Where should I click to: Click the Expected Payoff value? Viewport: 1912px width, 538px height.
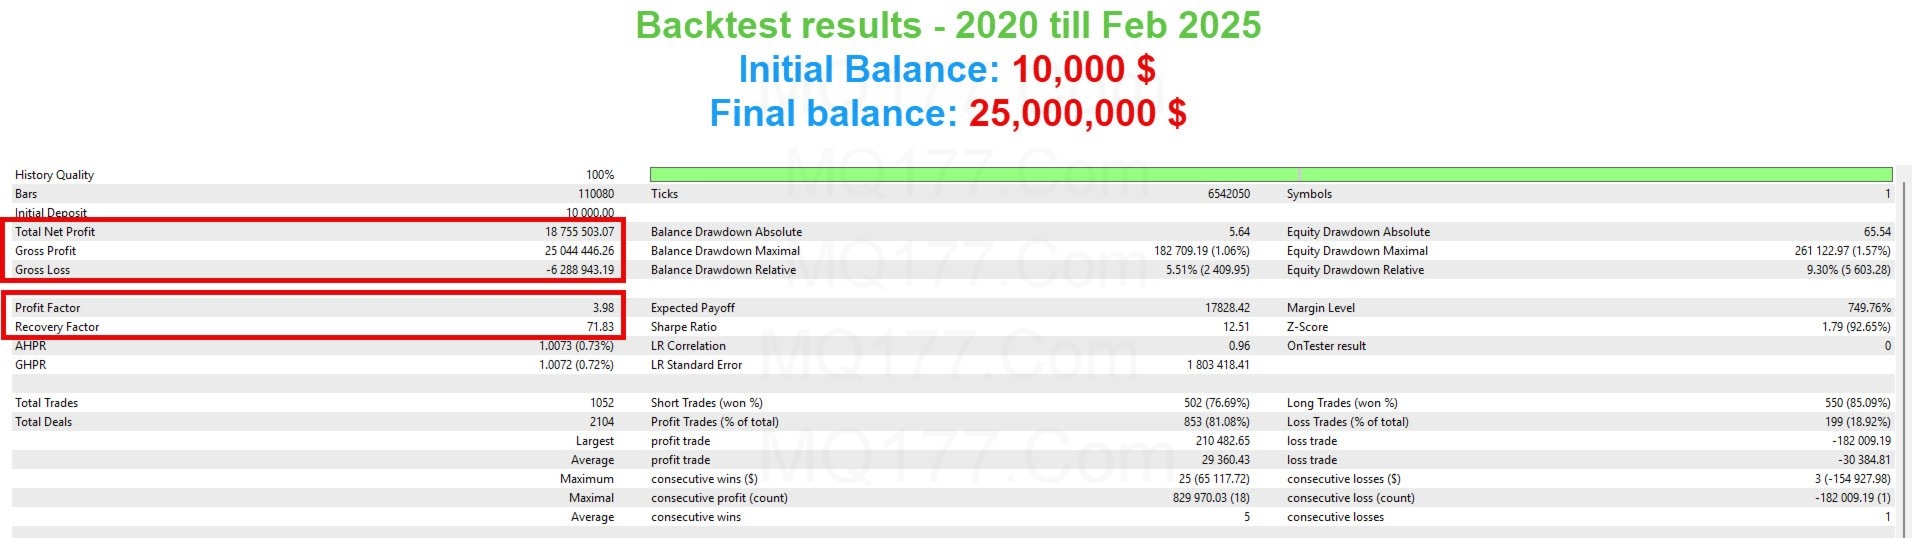coord(1227,308)
